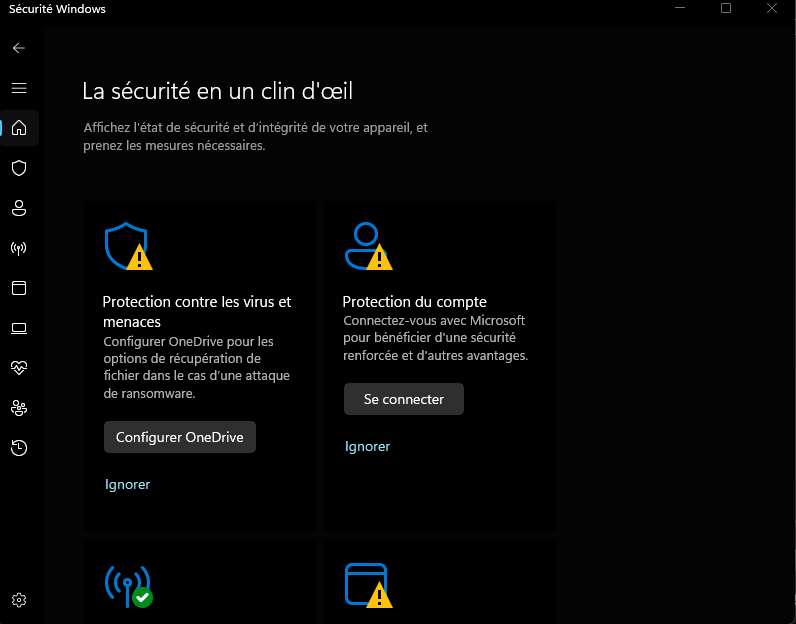796x624 pixels.
Task: Click the app window warning icon card
Action: coord(368,586)
